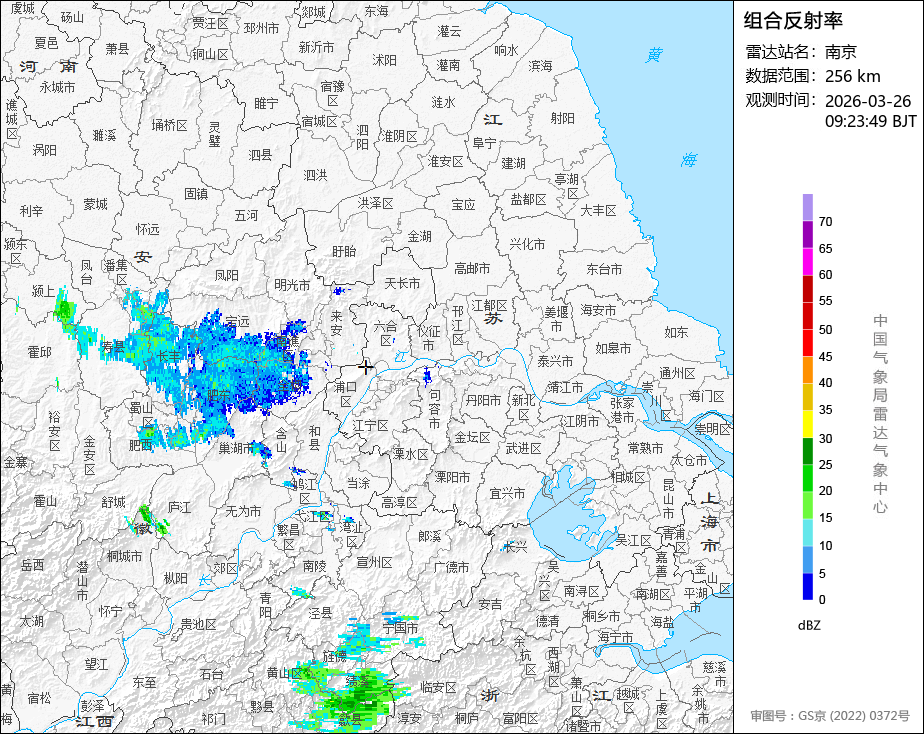This screenshot has width=924, height=734.
Task: Click the '溧水区' map label
Action: pos(411,454)
